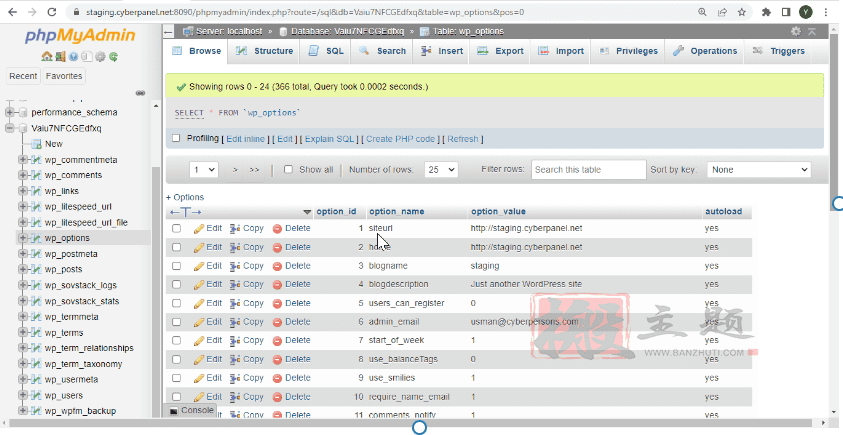Image resolution: width=843 pixels, height=435 pixels.
Task: Check the blogname row checkbox
Action: [x=176, y=266]
